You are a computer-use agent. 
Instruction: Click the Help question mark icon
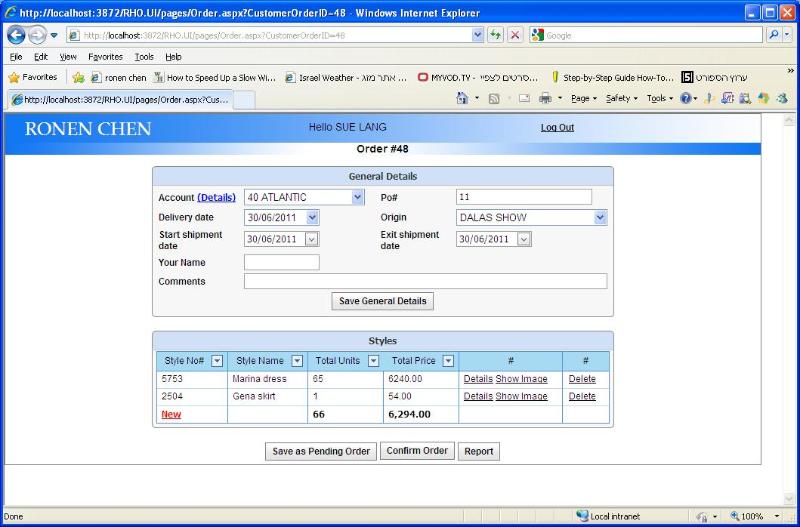click(686, 98)
